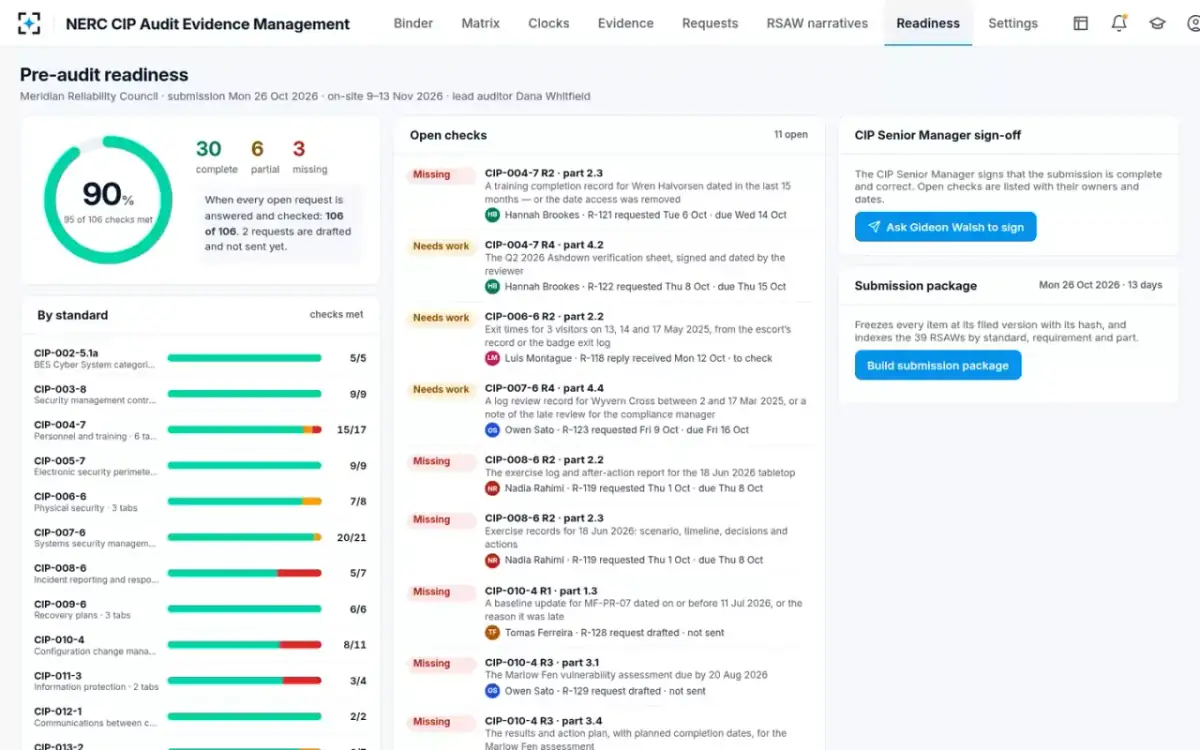The height and width of the screenshot is (750, 1200).
Task: Click Needs work badge for CIP-007-6 R4
Action: (x=441, y=390)
